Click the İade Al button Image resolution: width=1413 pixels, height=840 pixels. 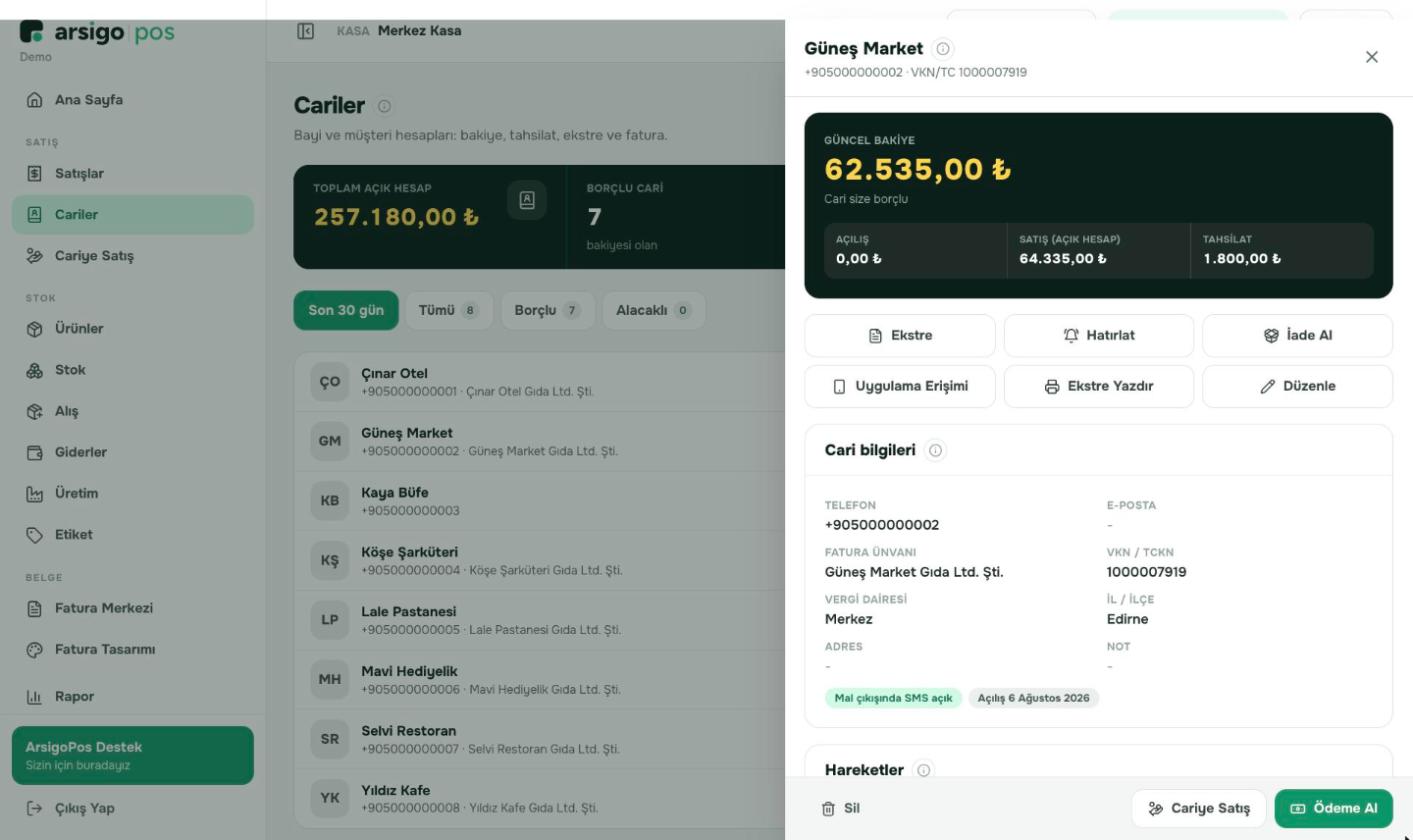pos(1297,336)
